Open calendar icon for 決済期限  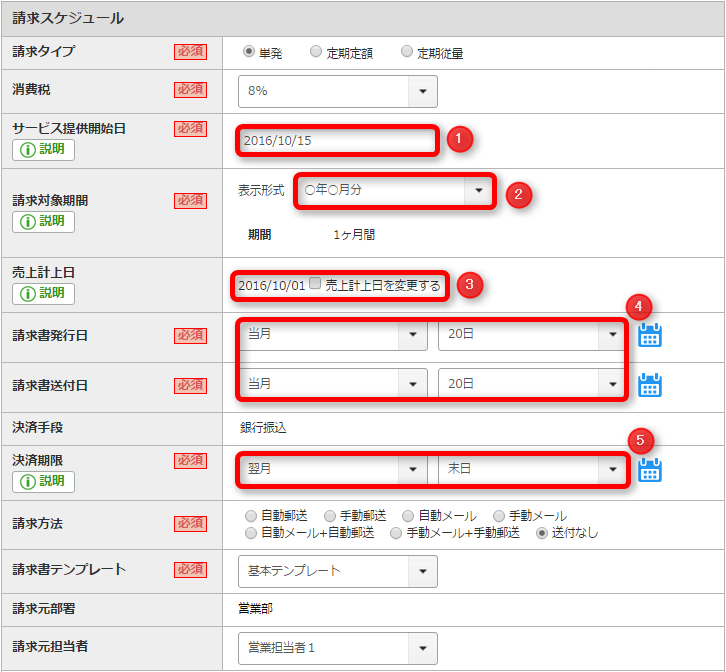(x=650, y=470)
